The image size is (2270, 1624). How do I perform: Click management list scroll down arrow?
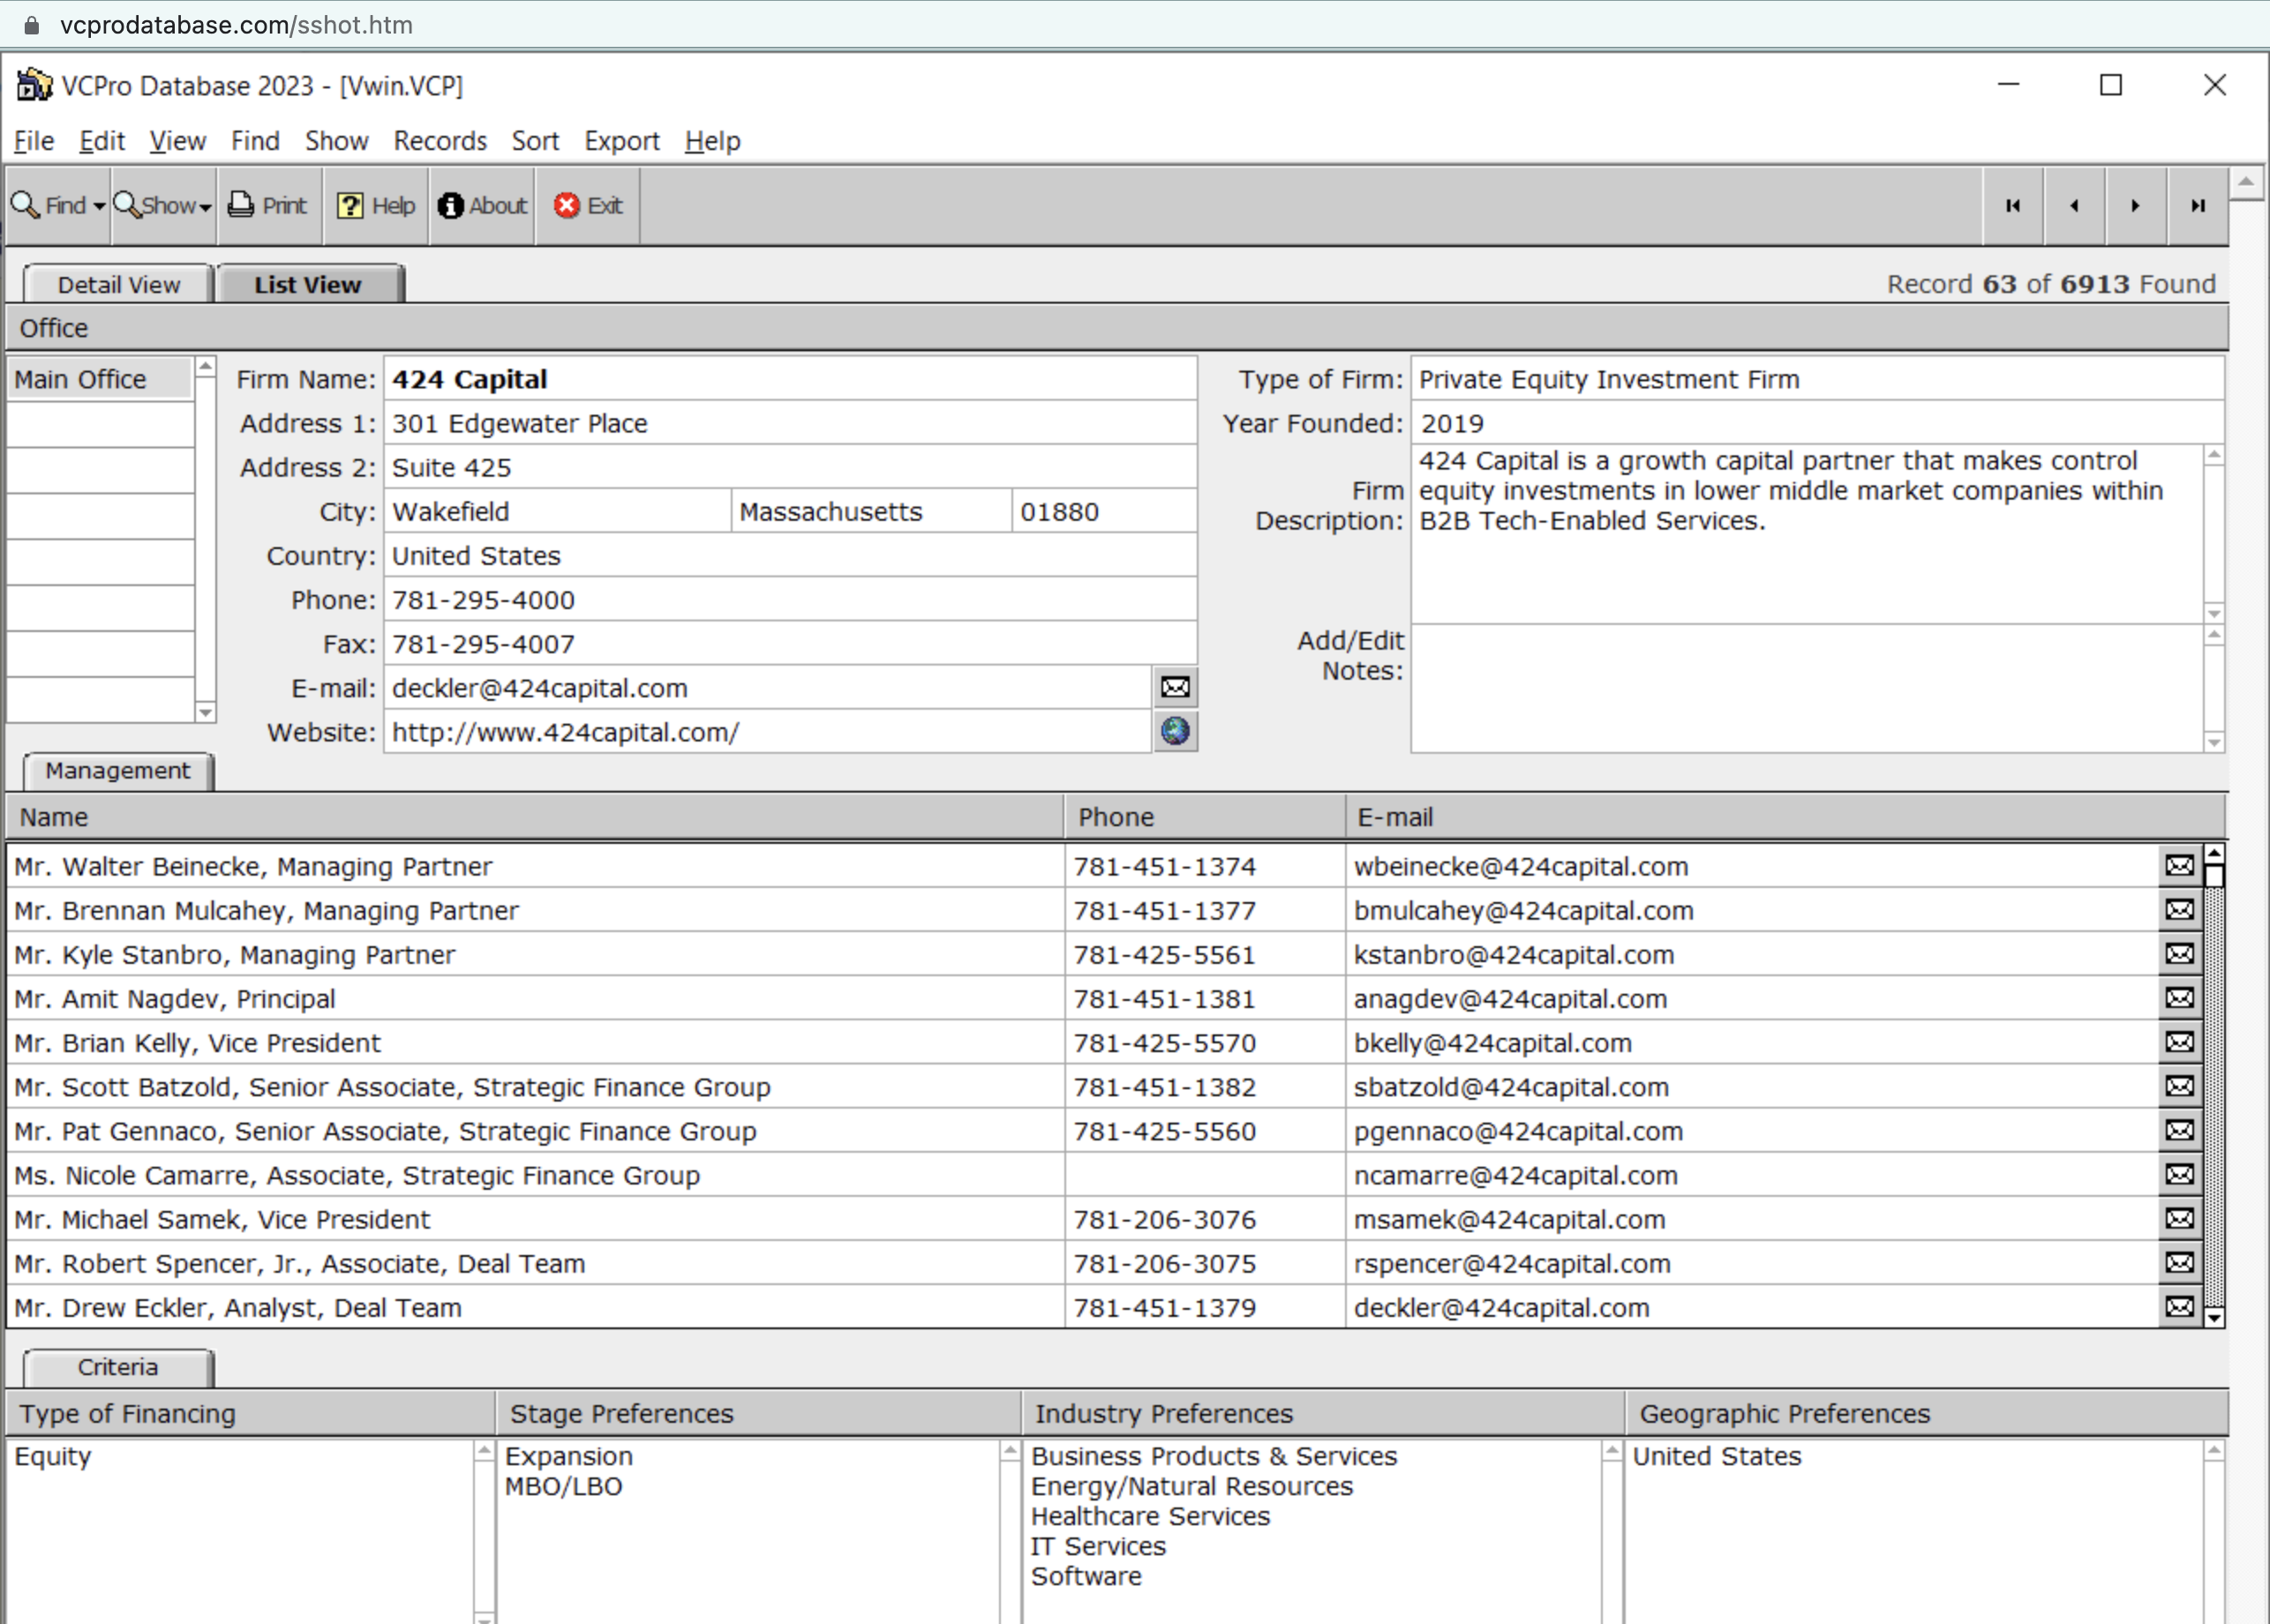[x=2214, y=1317]
